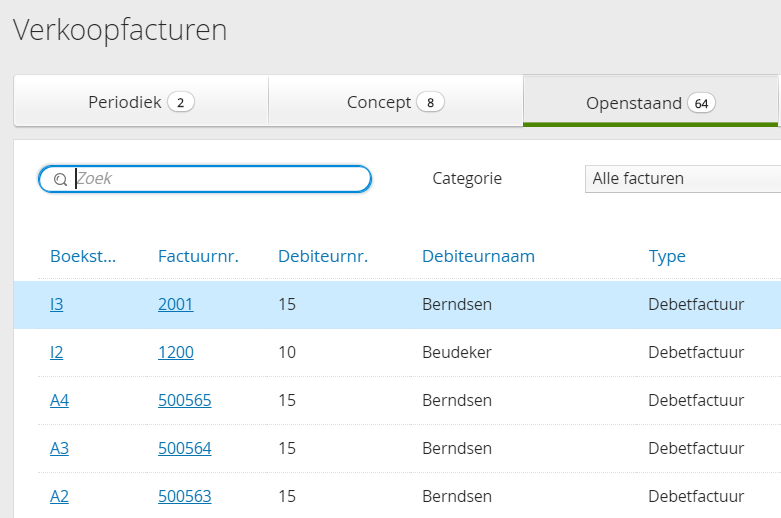This screenshot has height=518, width=781.
Task: Click Debetfactuur in invoice 2001 row
Action: tap(696, 304)
